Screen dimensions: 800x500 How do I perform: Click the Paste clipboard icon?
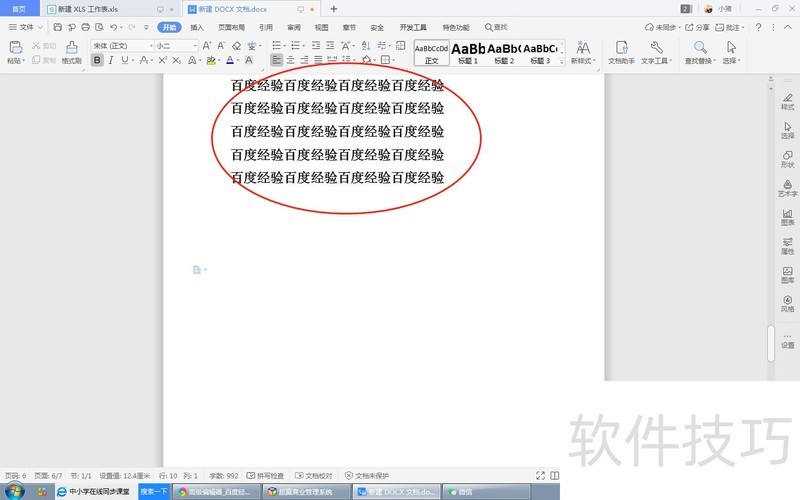(15, 48)
